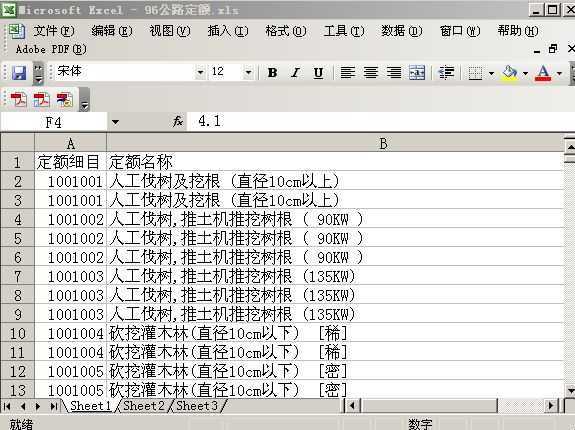Open the 视图(V) menu

tap(170, 31)
